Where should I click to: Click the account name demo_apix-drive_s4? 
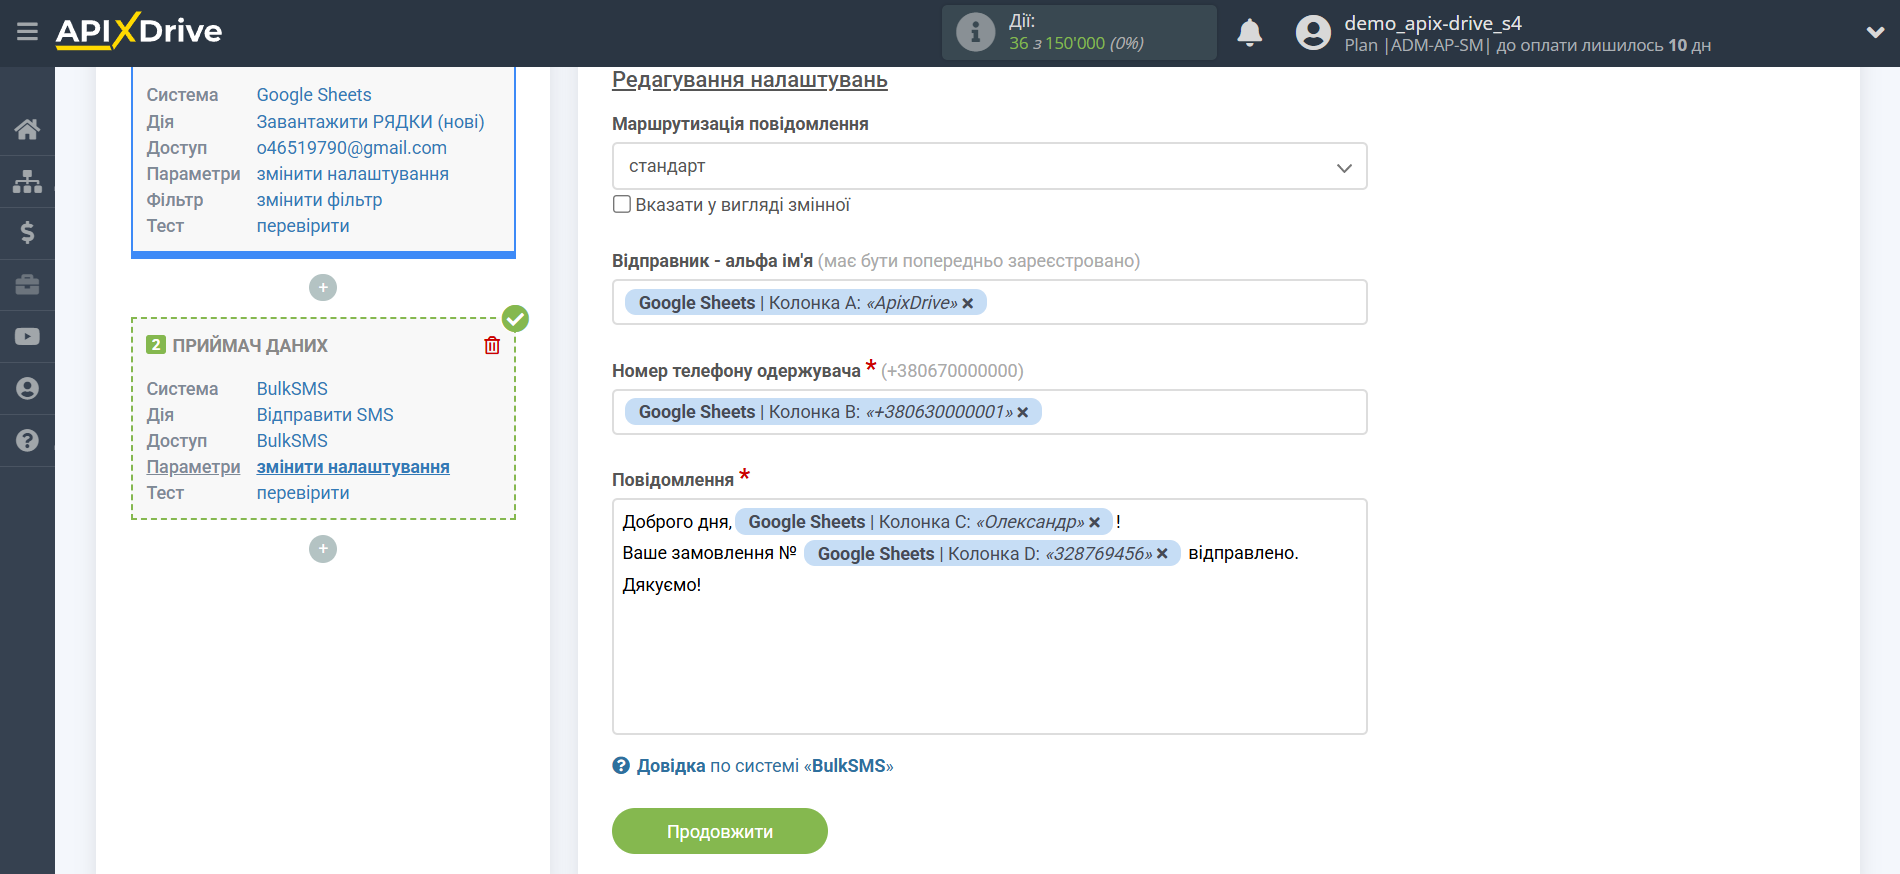(x=1433, y=23)
